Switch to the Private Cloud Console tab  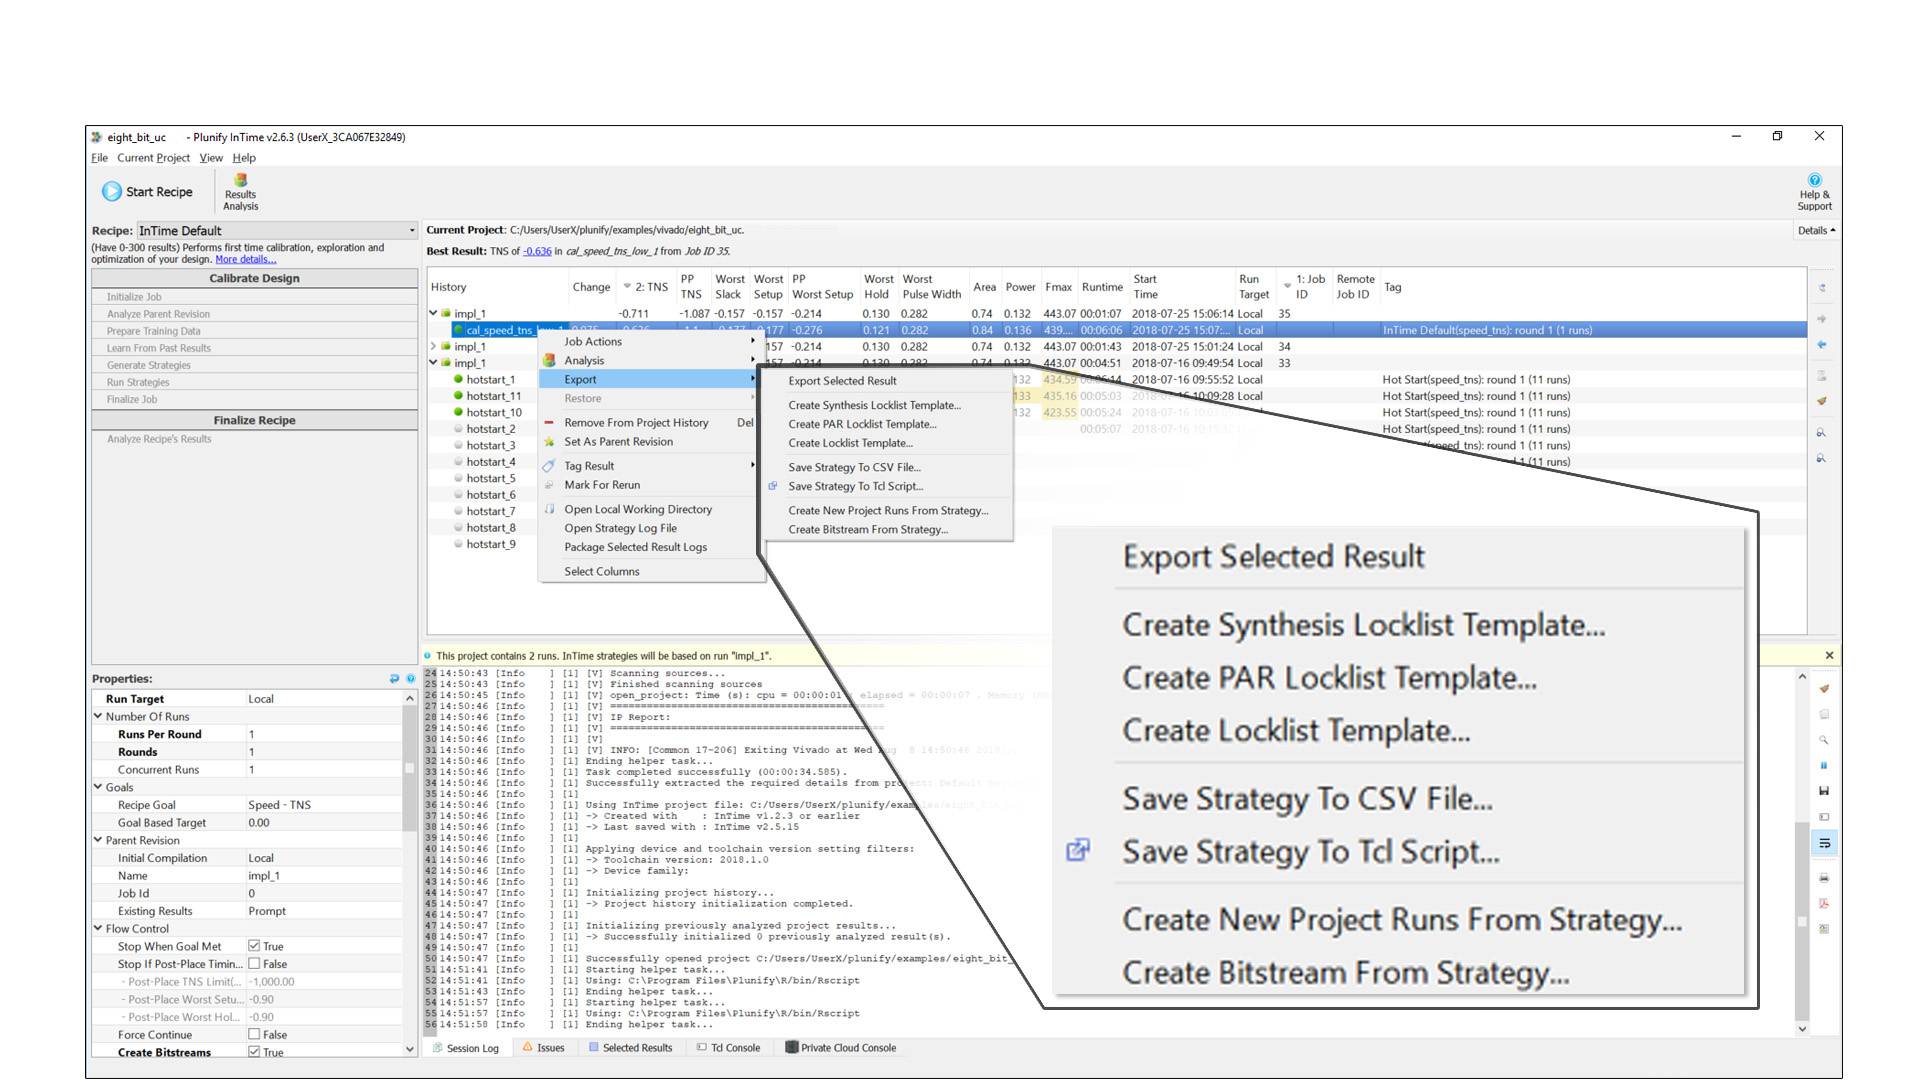(x=840, y=1048)
